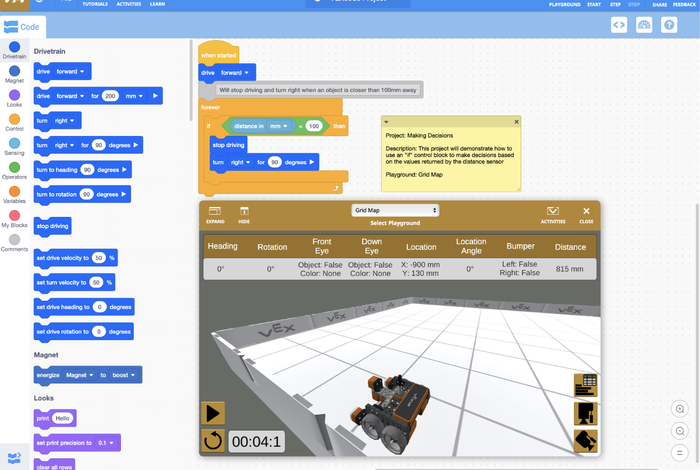Open the Playground menu item
The width and height of the screenshot is (700, 470).
[564, 4]
